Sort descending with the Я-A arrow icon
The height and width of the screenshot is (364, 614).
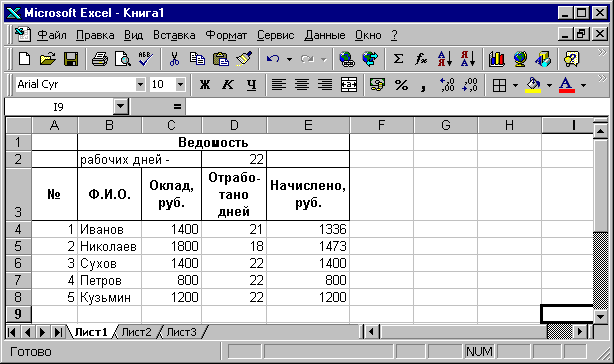click(x=468, y=59)
